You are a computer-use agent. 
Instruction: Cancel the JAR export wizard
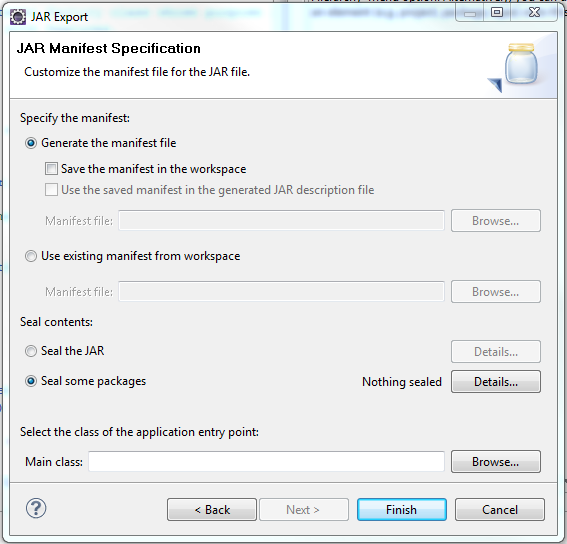click(500, 510)
